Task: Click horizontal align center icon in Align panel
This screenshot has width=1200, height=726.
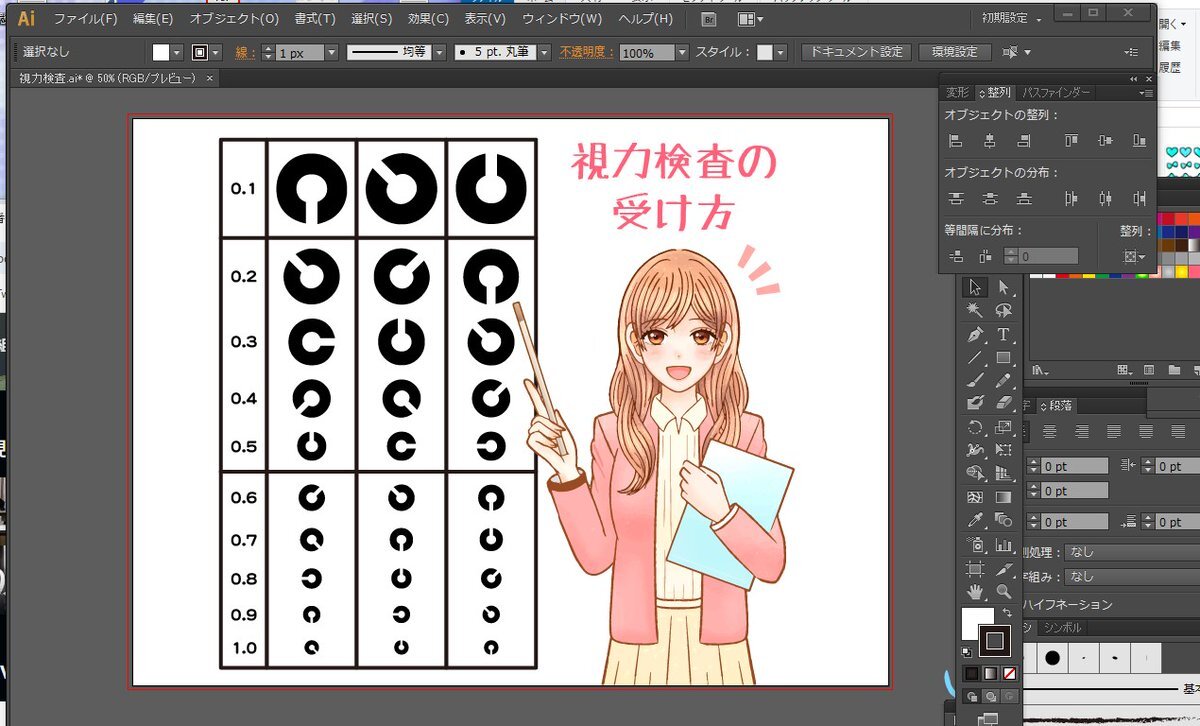Action: tap(989, 141)
